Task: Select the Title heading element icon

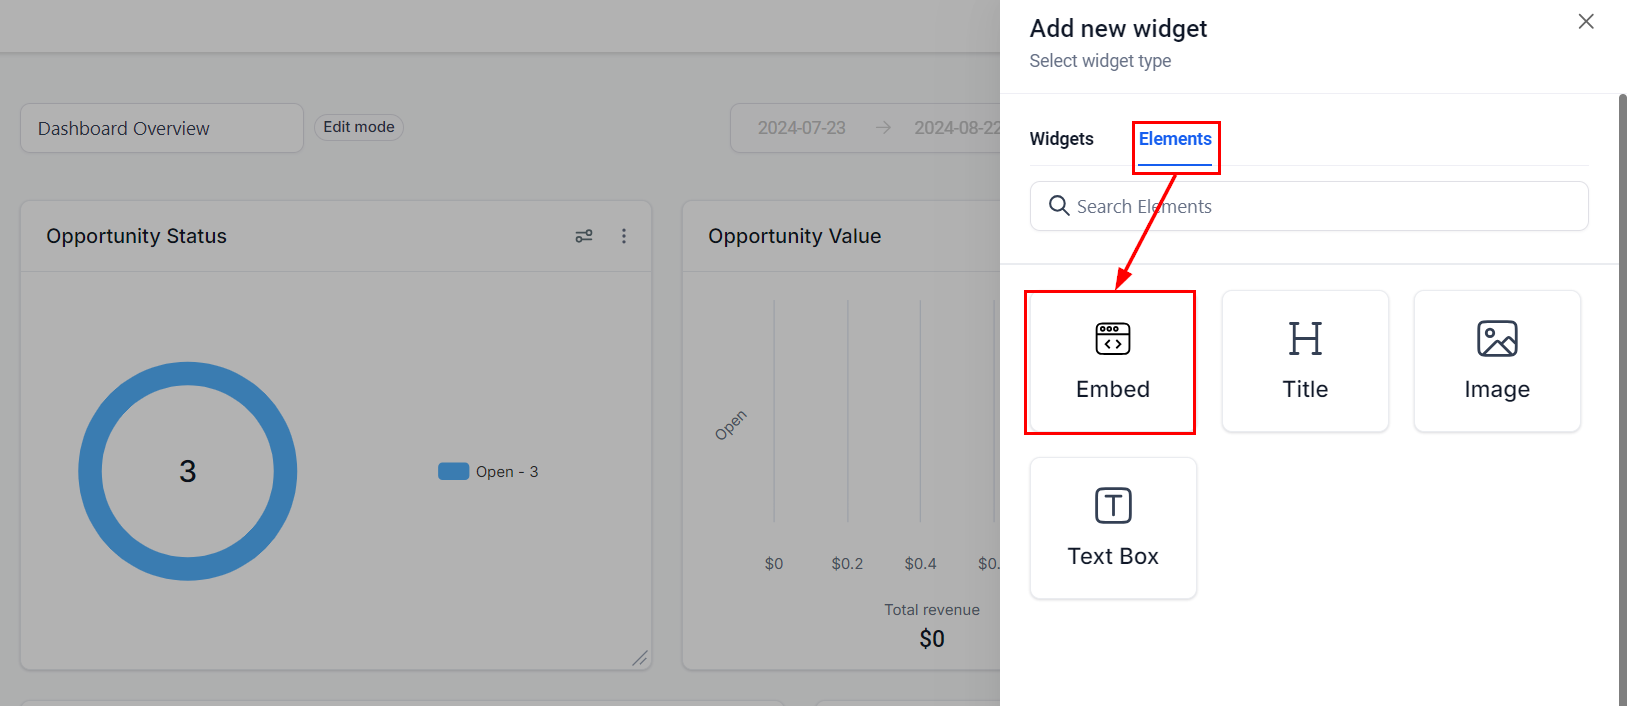Action: (1305, 339)
